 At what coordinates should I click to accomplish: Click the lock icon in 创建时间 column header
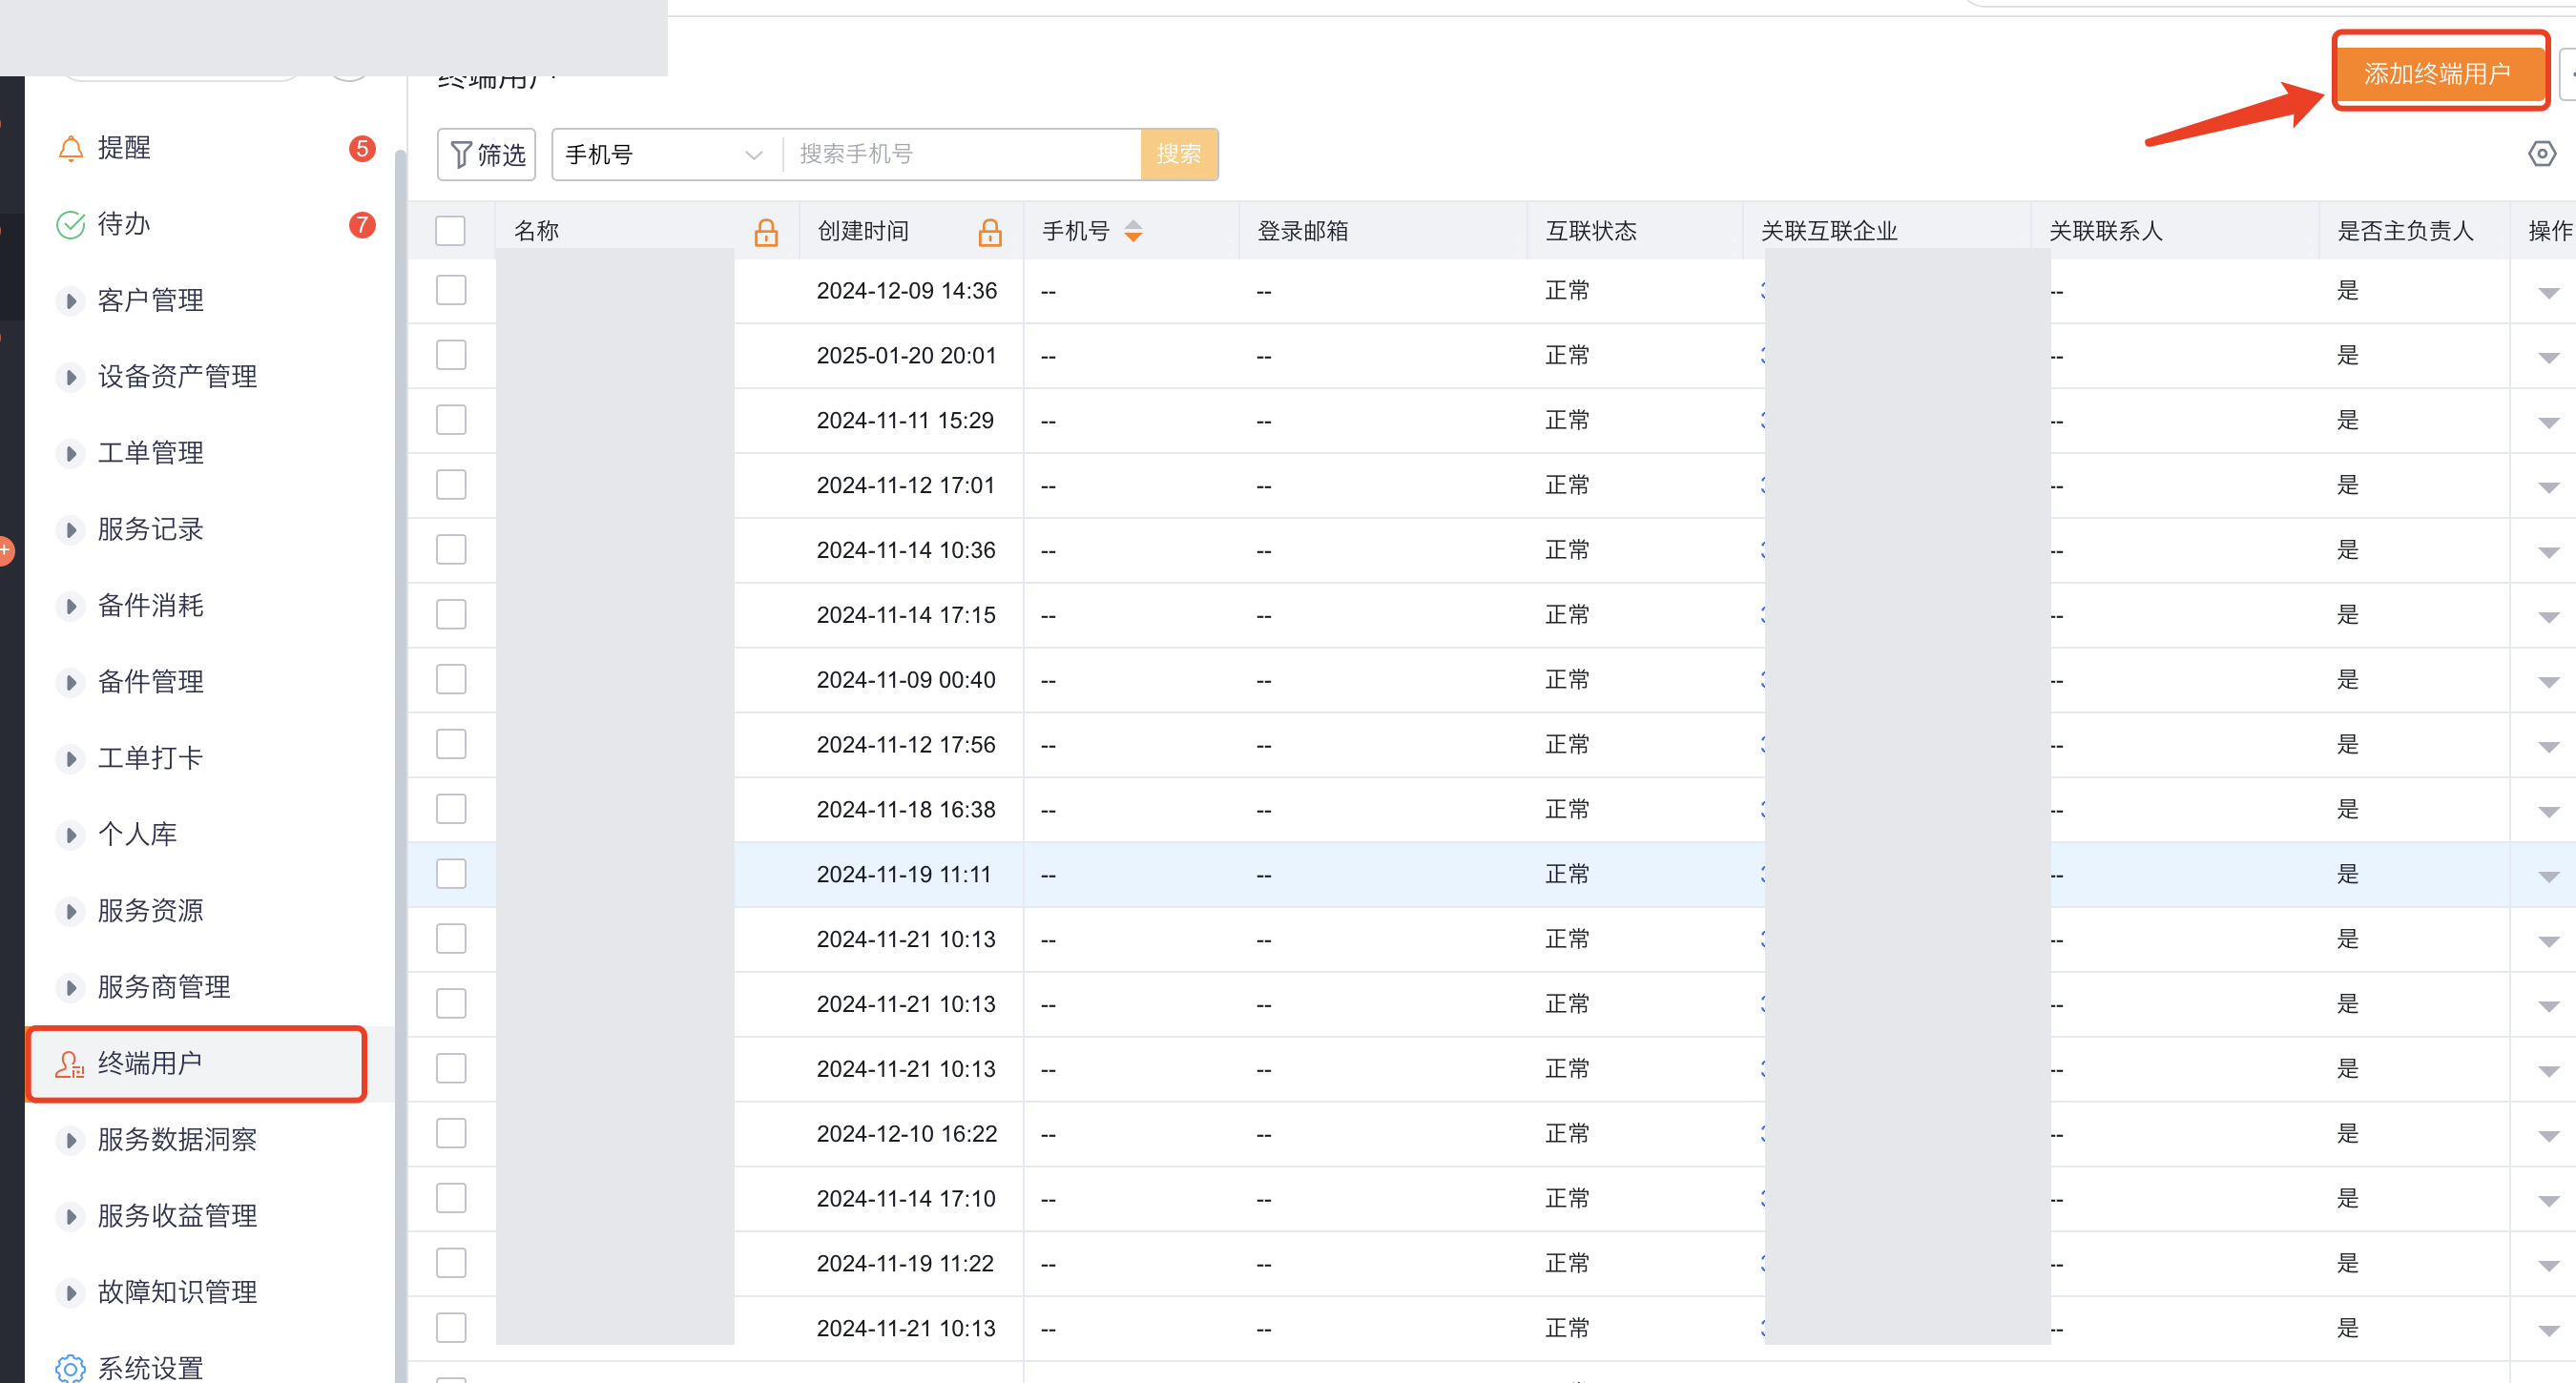pyautogui.click(x=990, y=232)
